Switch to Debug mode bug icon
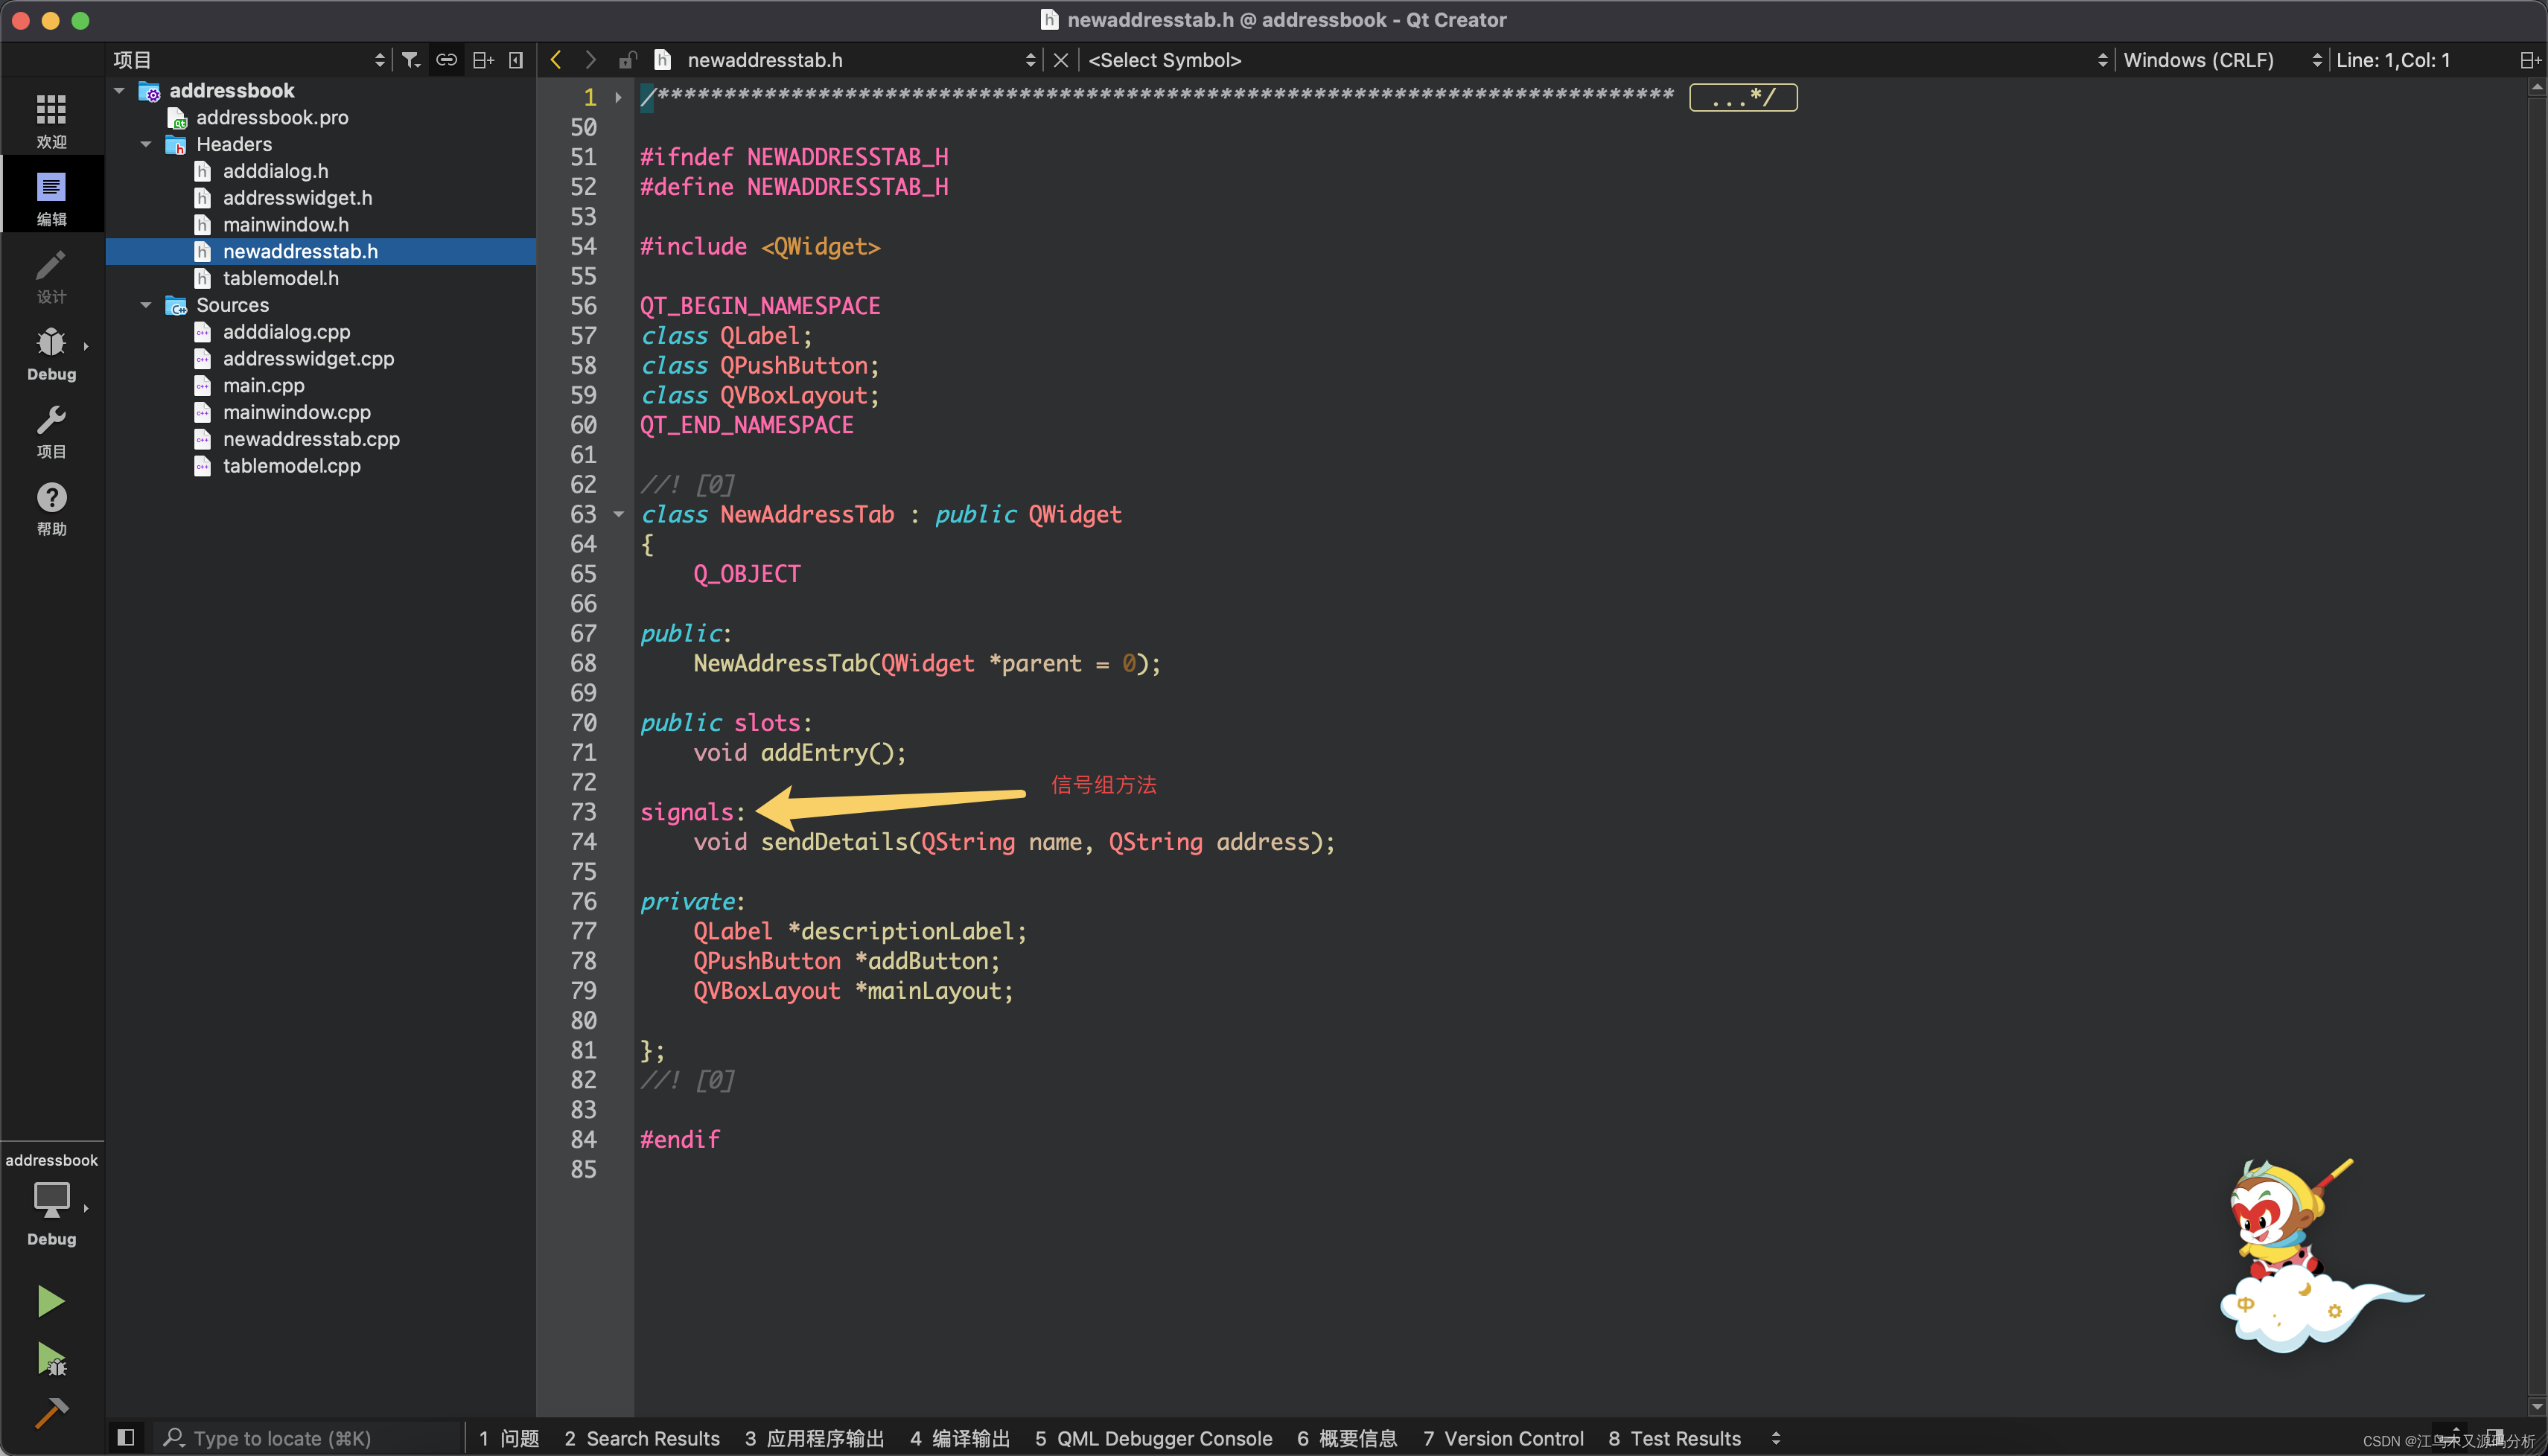 click(x=51, y=344)
